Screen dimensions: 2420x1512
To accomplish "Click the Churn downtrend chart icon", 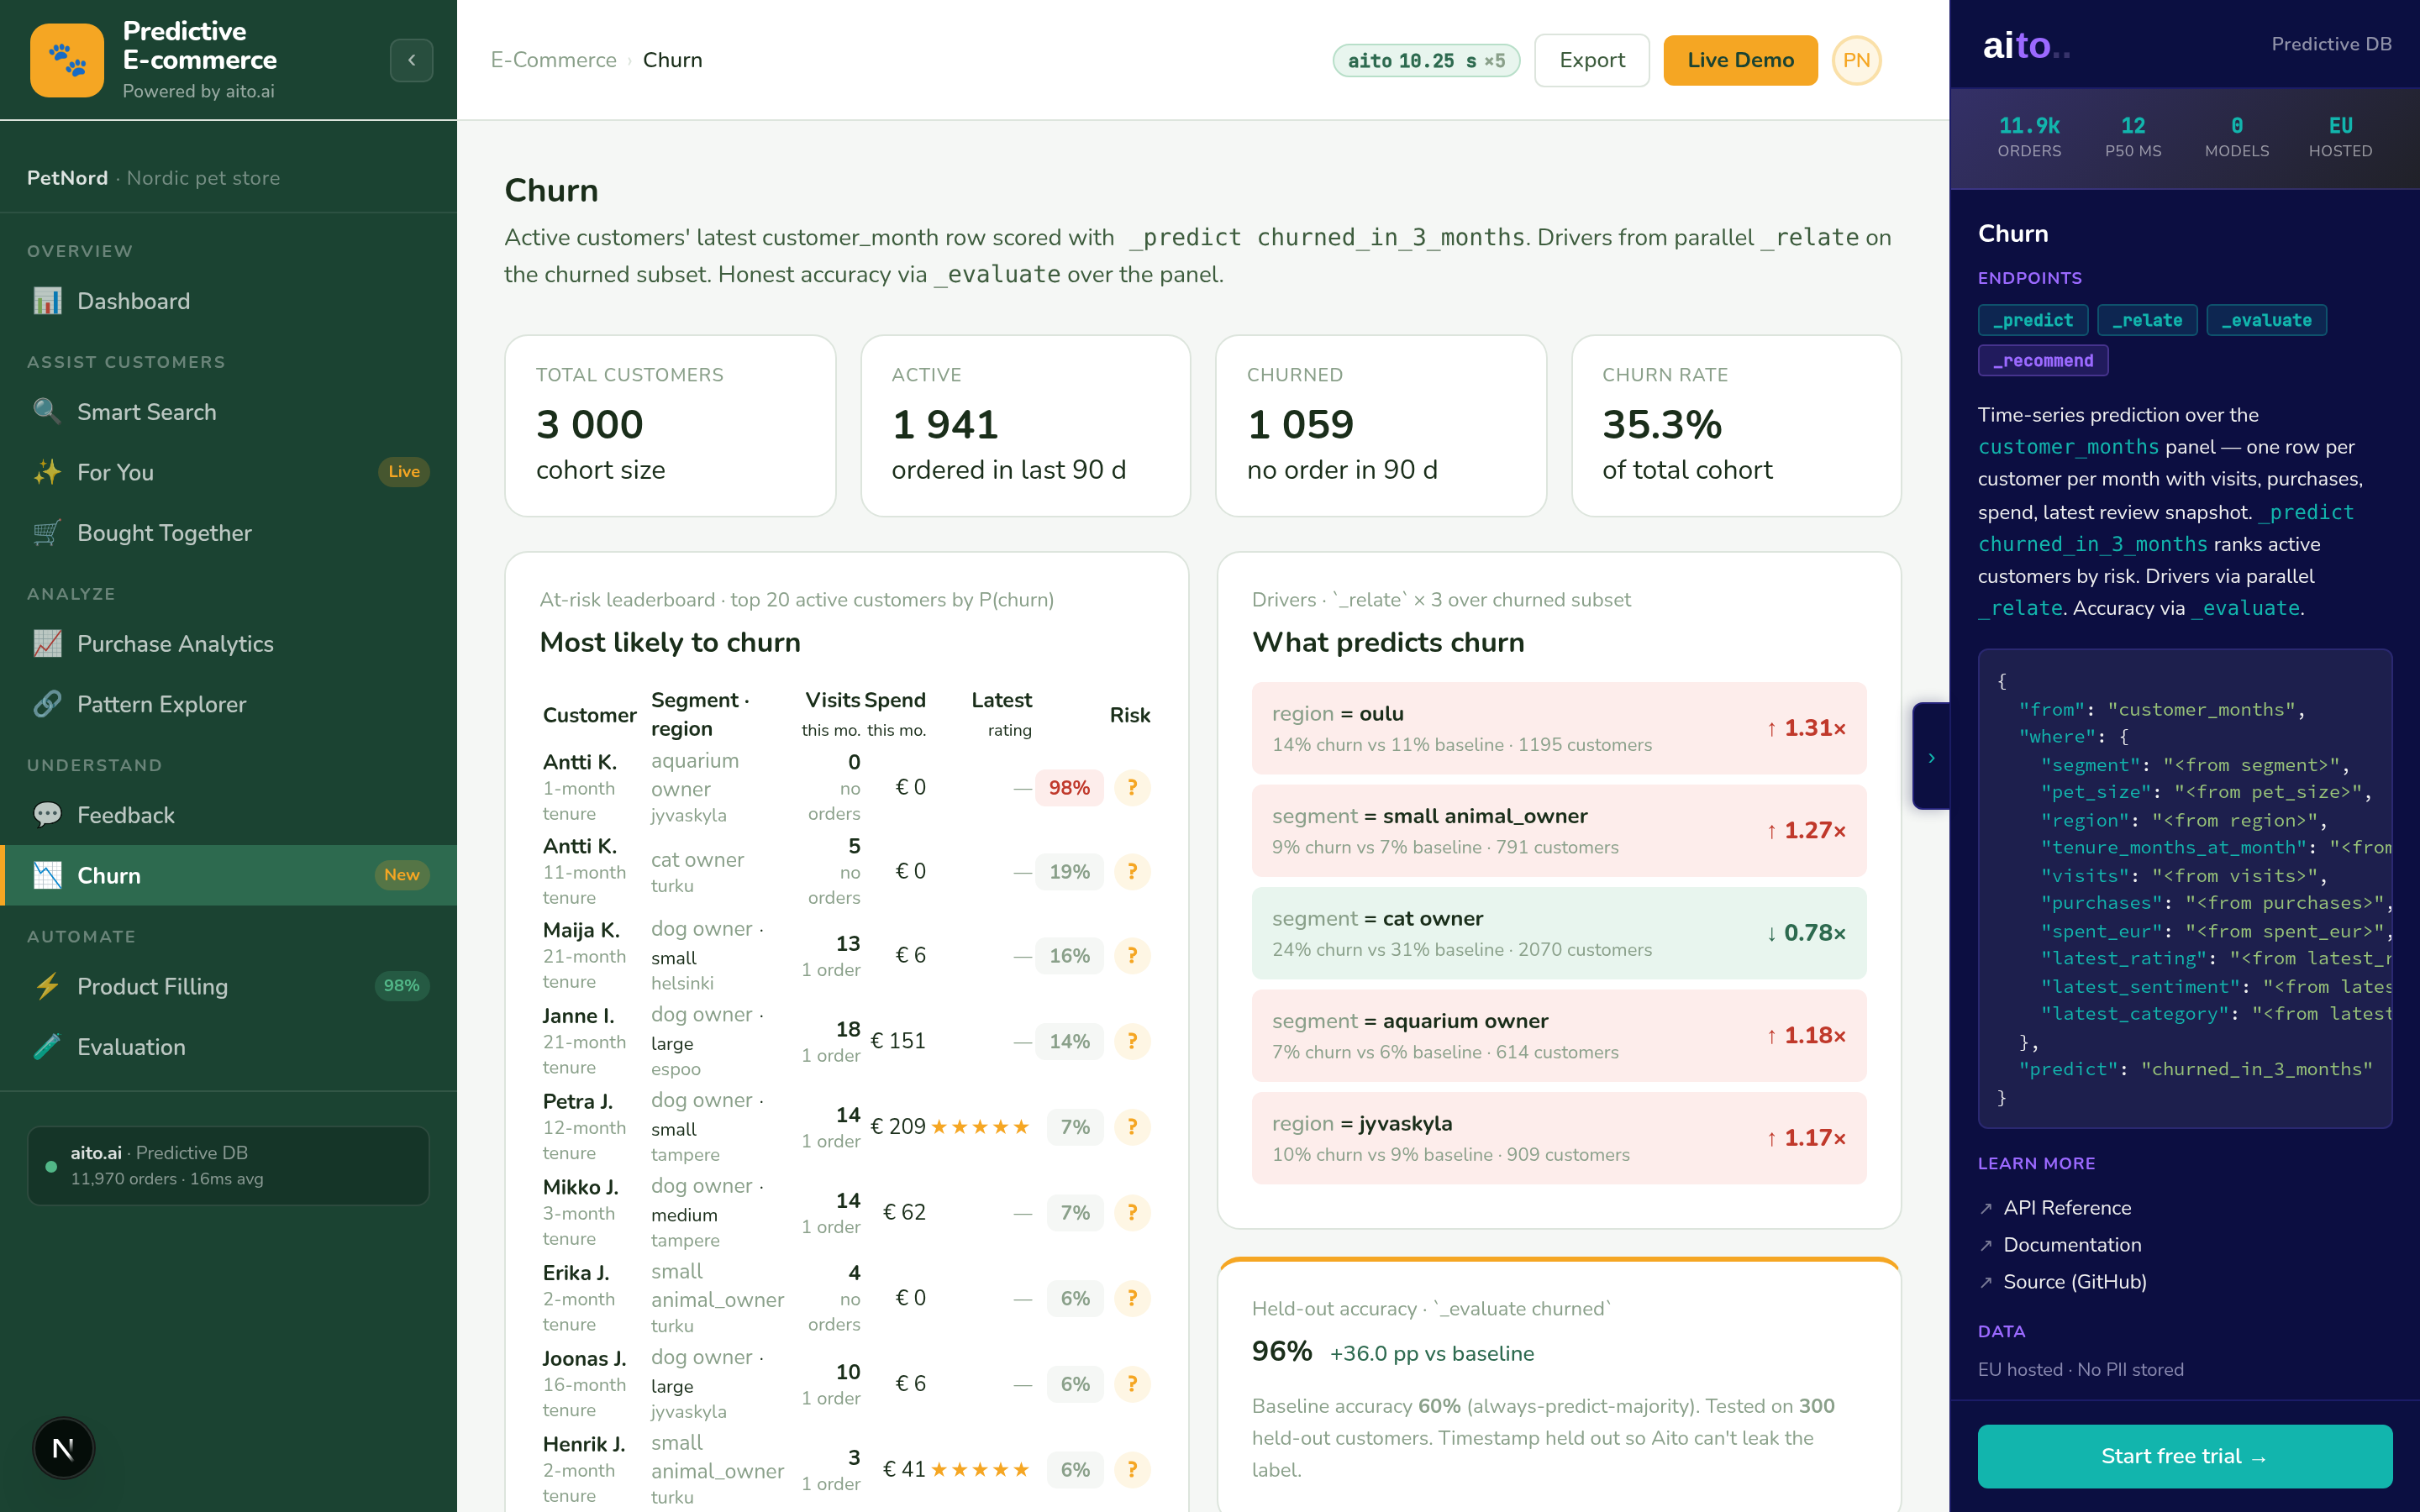I will (47, 875).
